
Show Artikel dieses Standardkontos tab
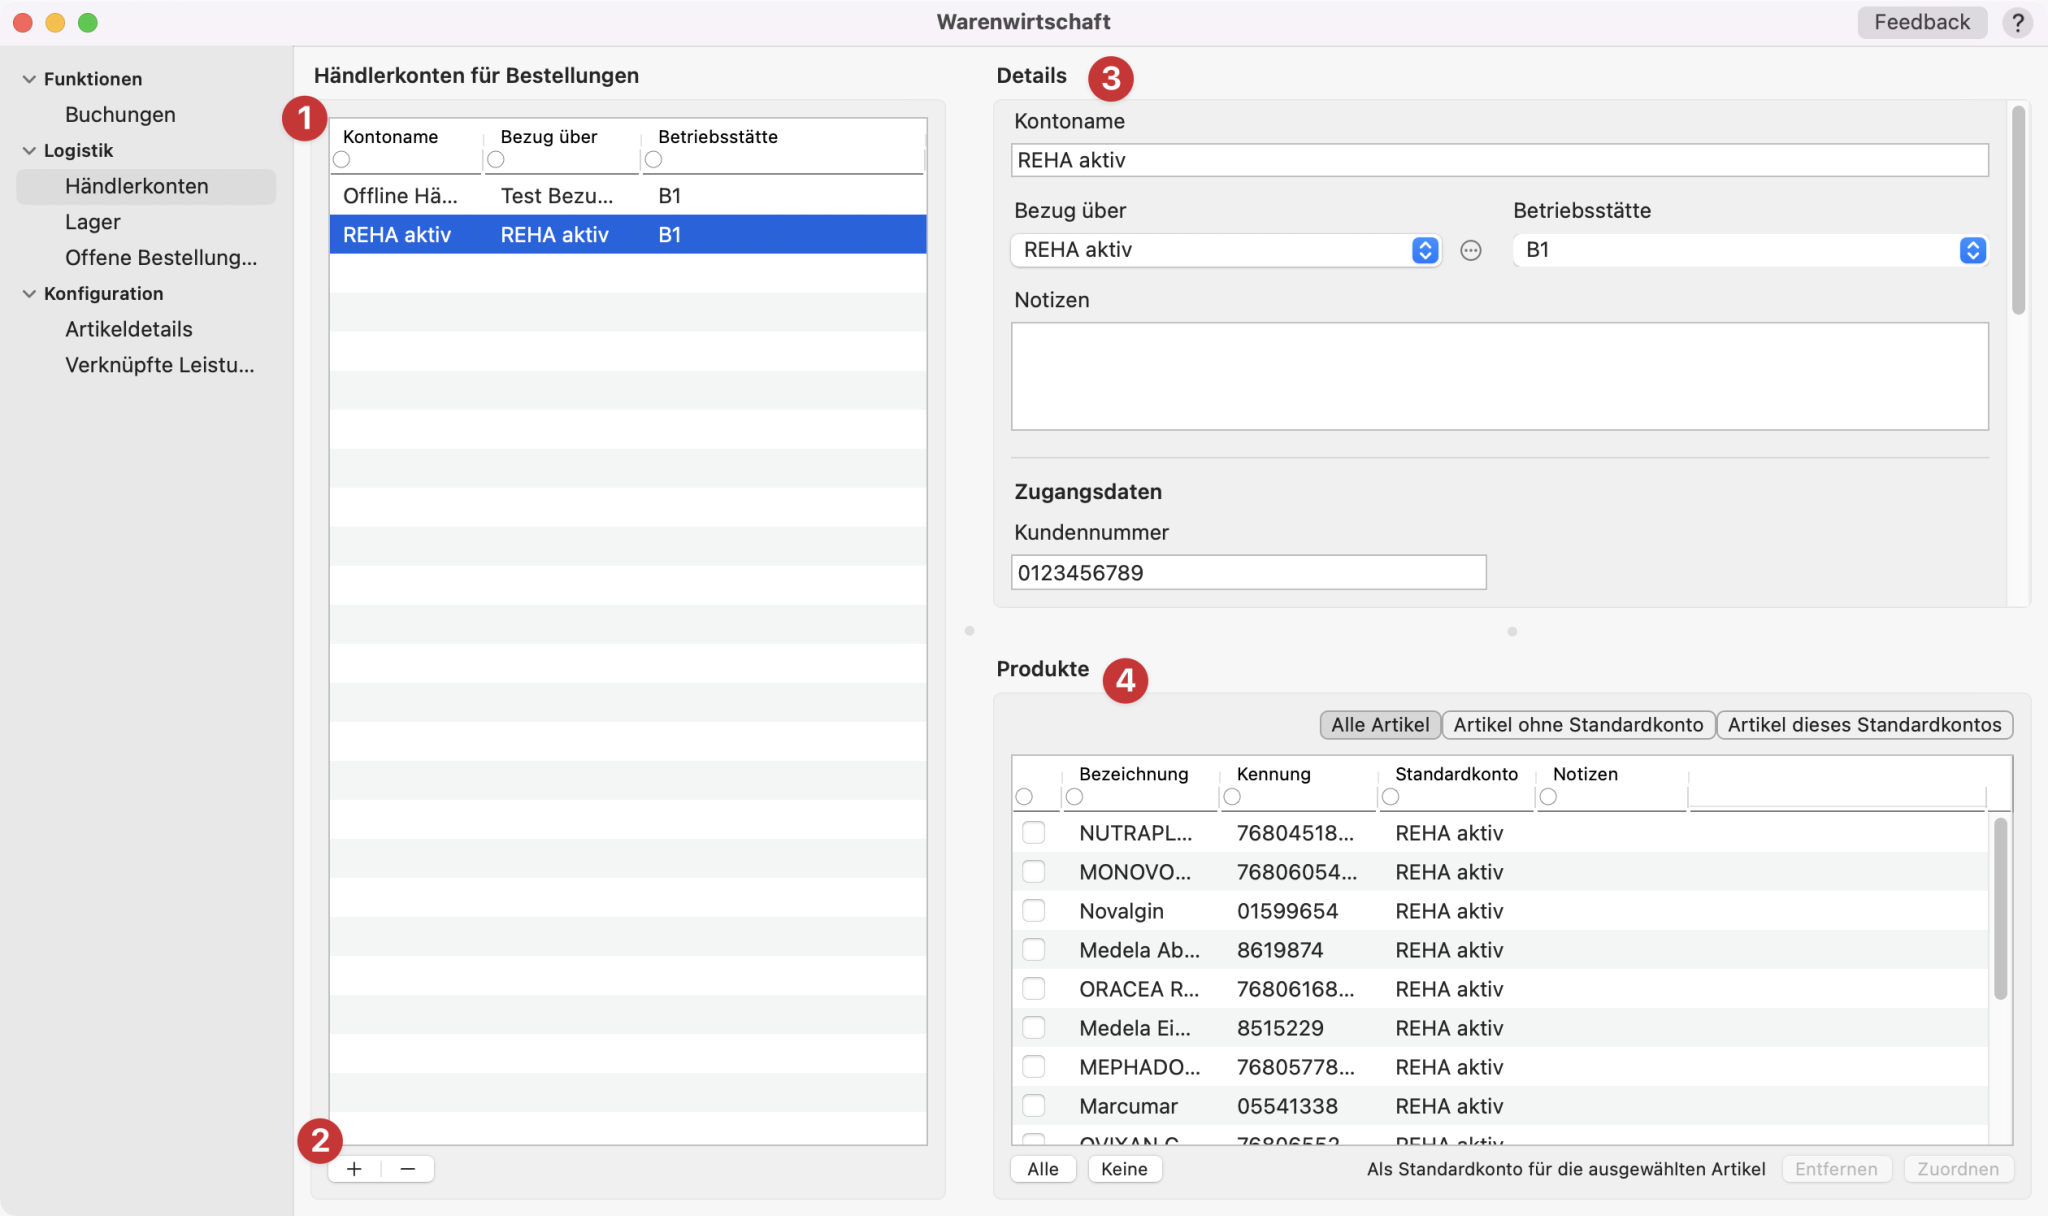[x=1864, y=725]
